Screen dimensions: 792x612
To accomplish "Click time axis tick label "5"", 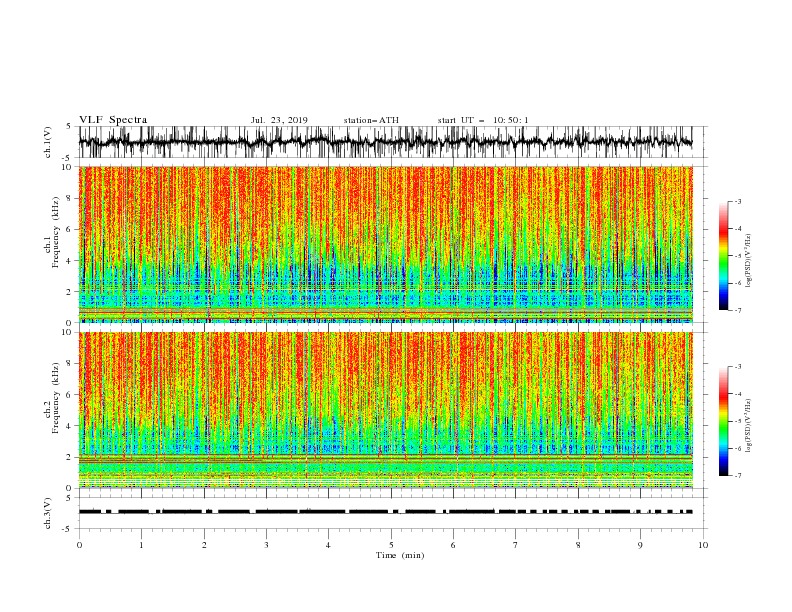I will tap(391, 545).
